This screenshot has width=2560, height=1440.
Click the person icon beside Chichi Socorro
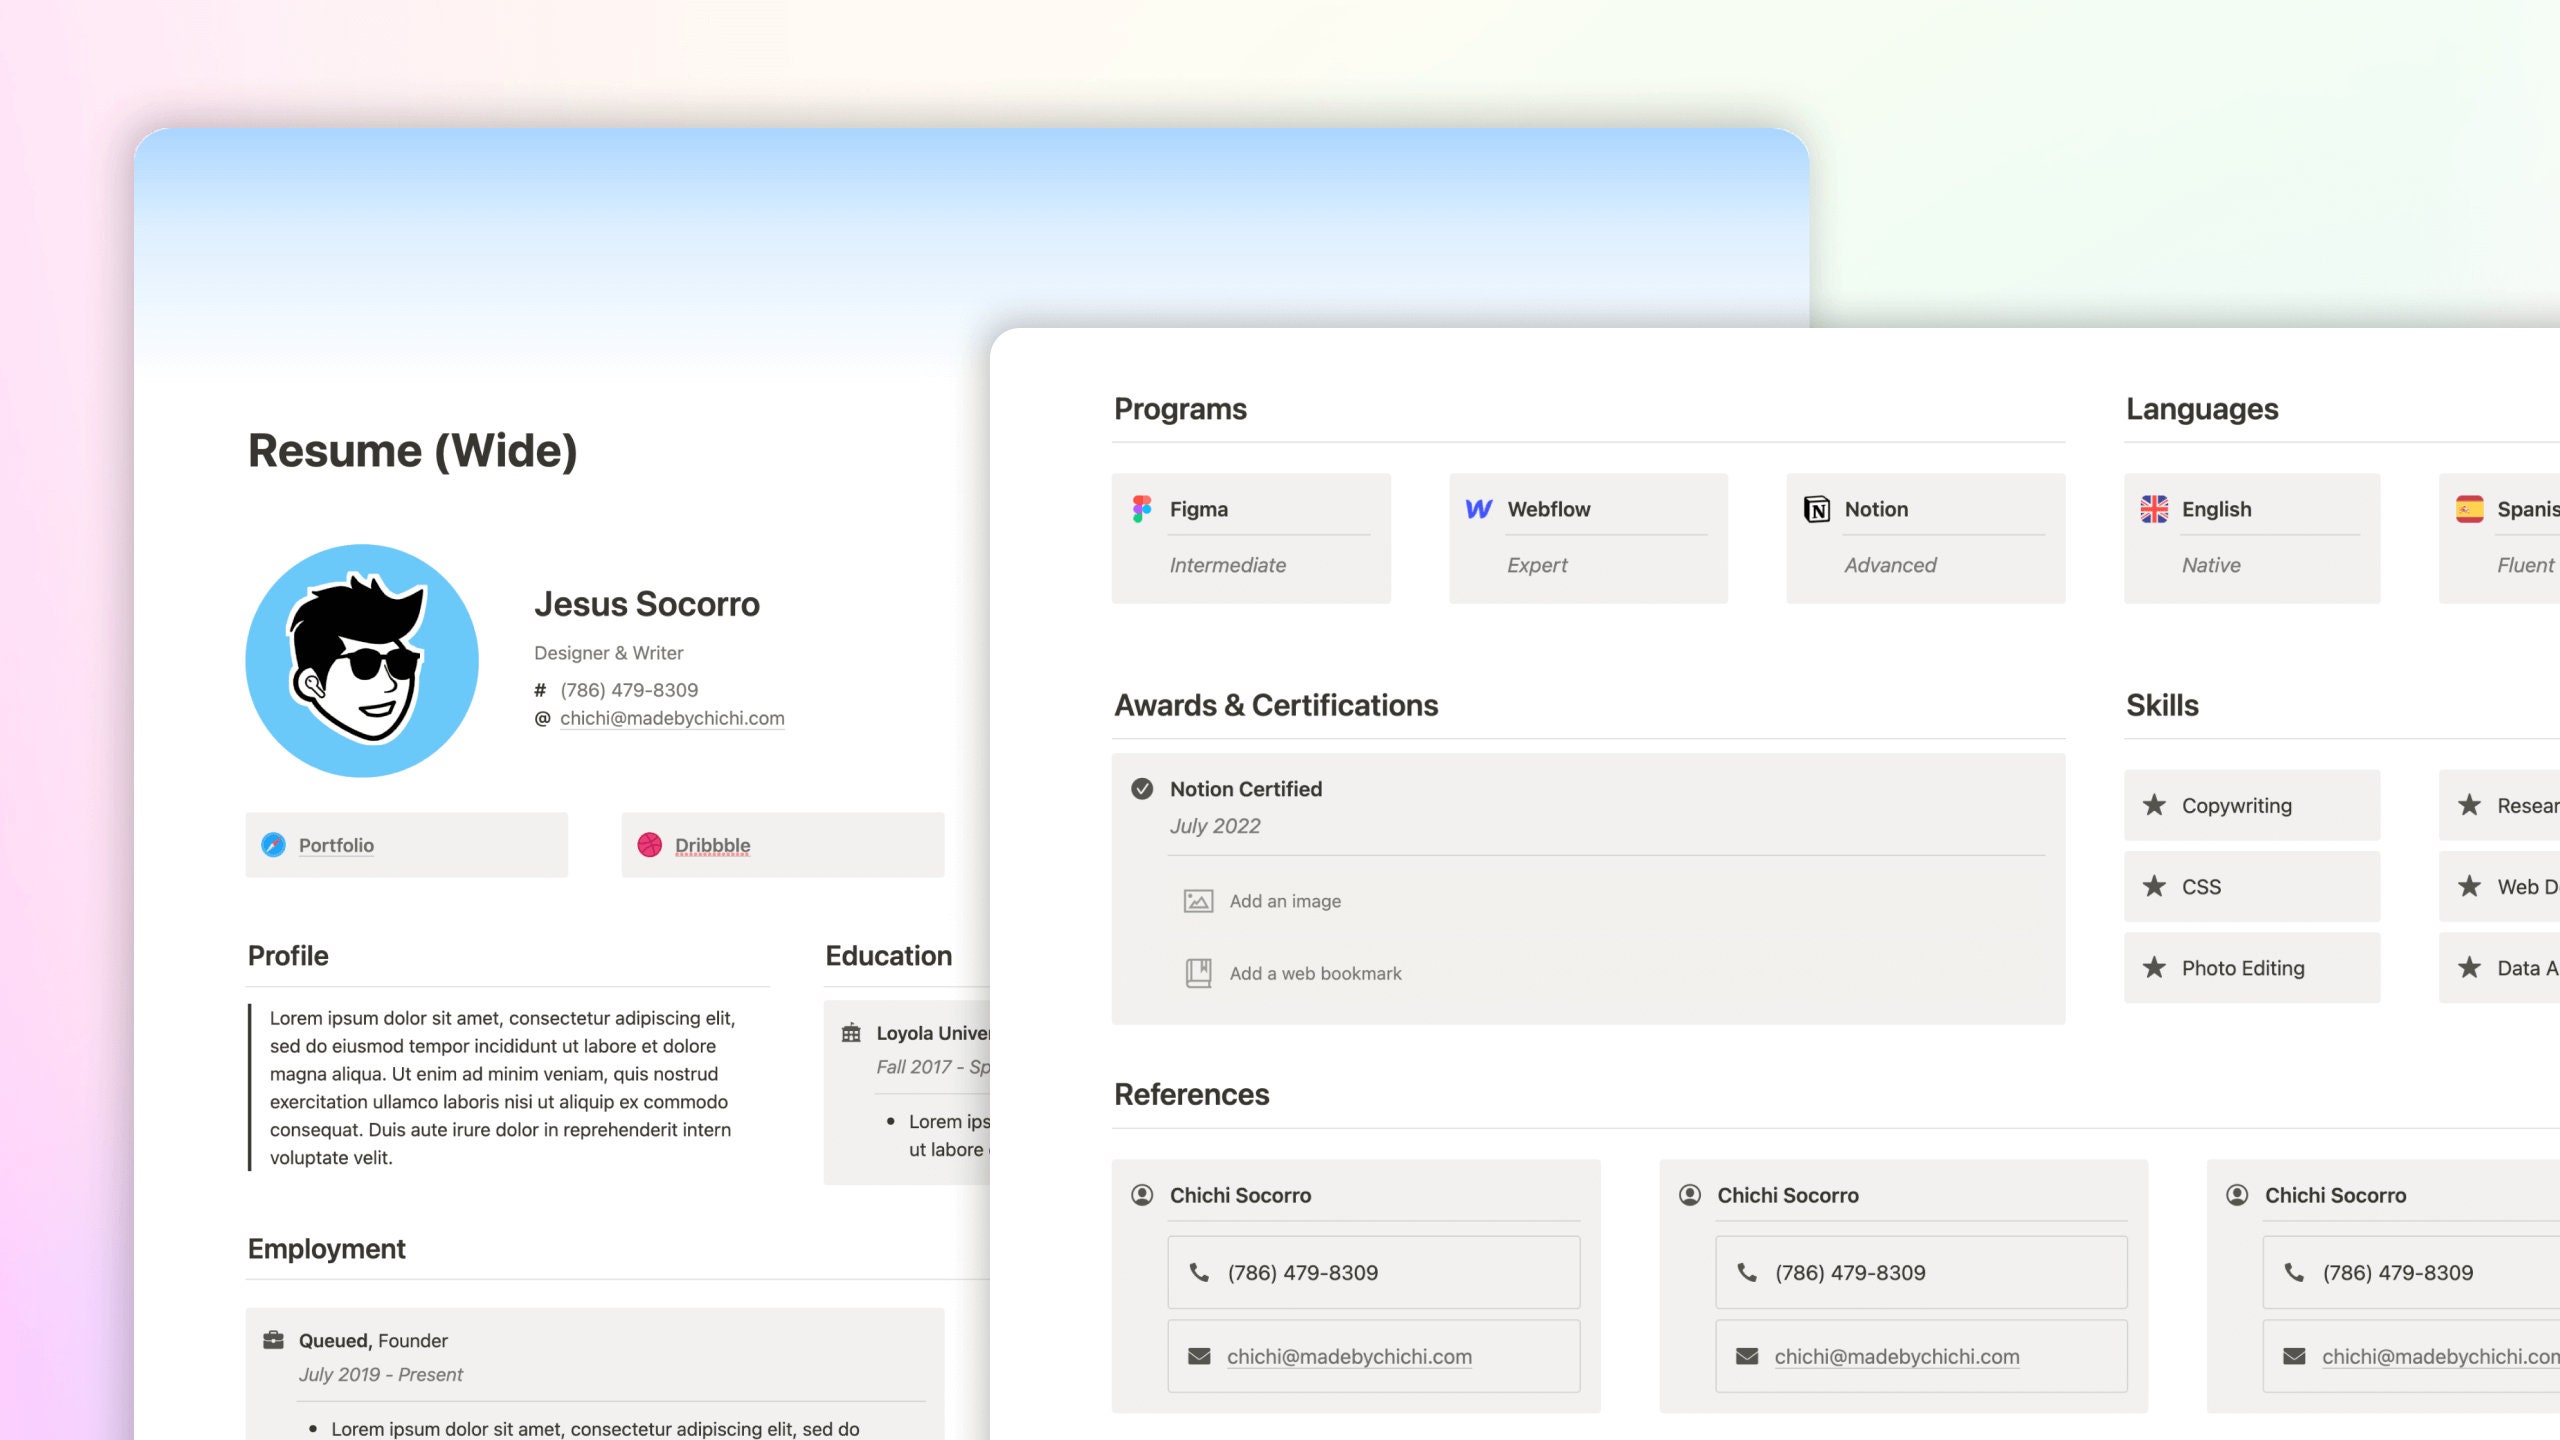1141,1194
